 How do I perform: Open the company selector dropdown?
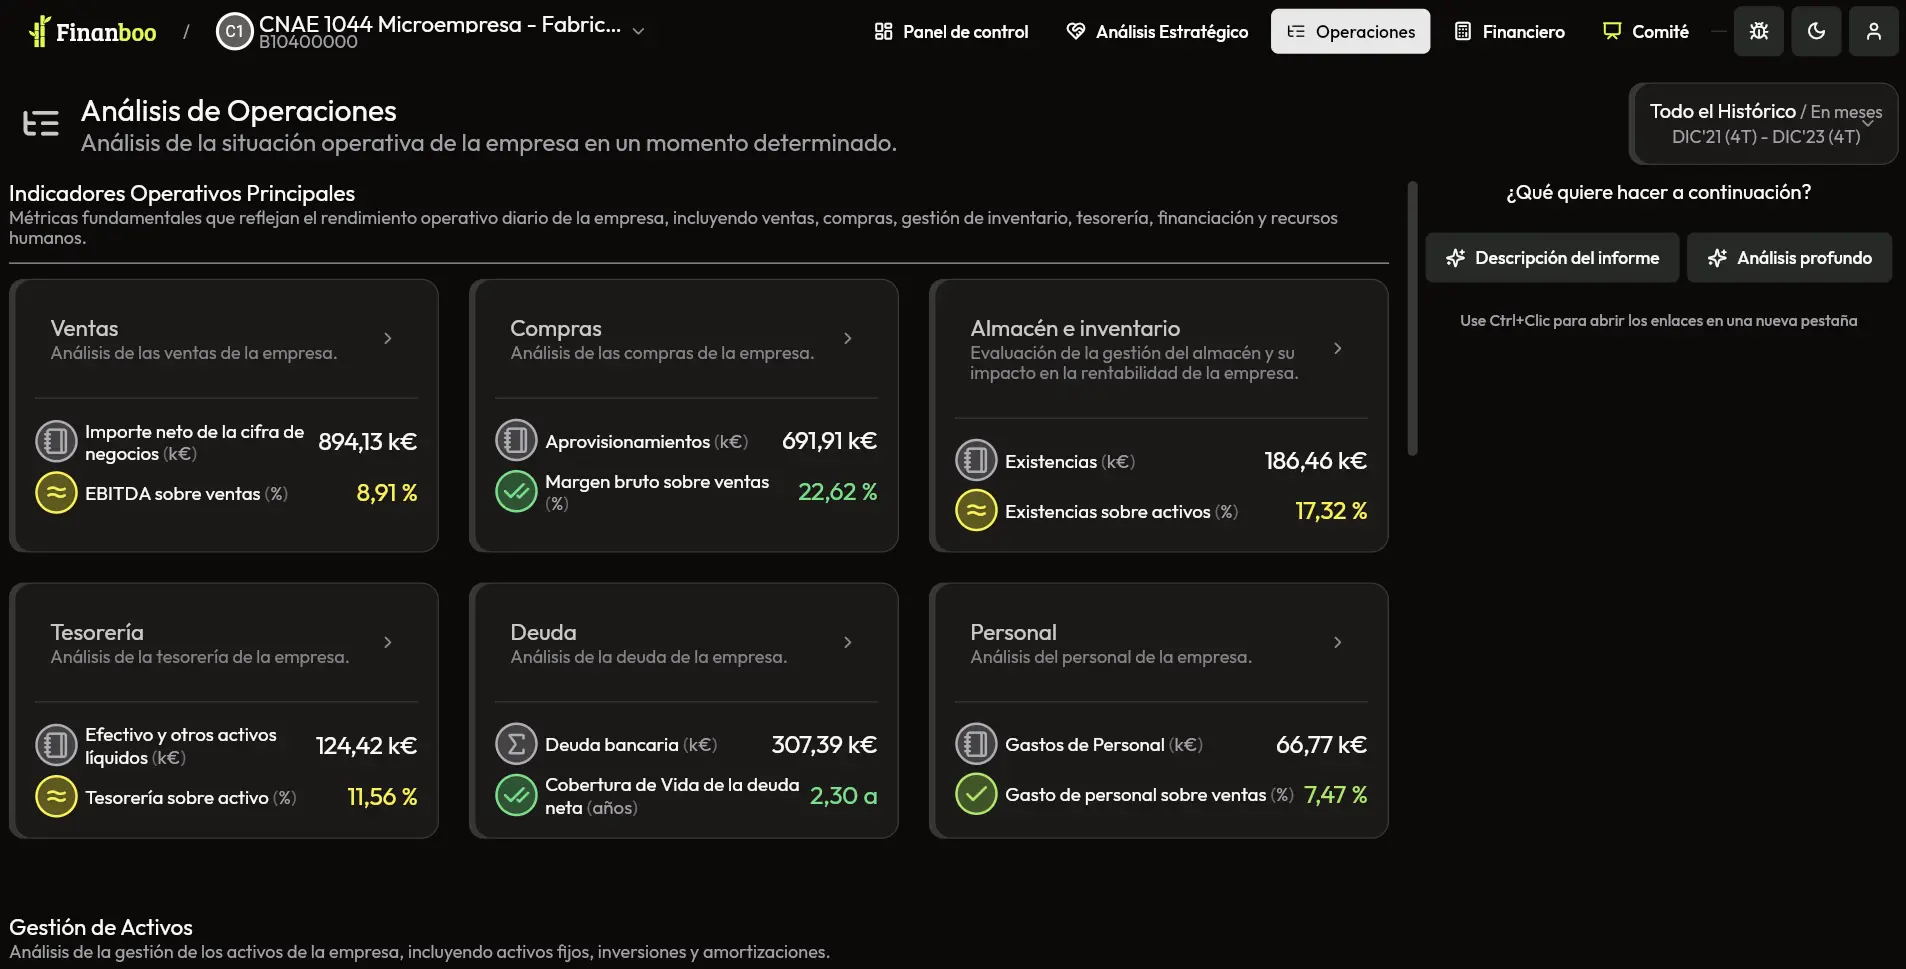[638, 32]
